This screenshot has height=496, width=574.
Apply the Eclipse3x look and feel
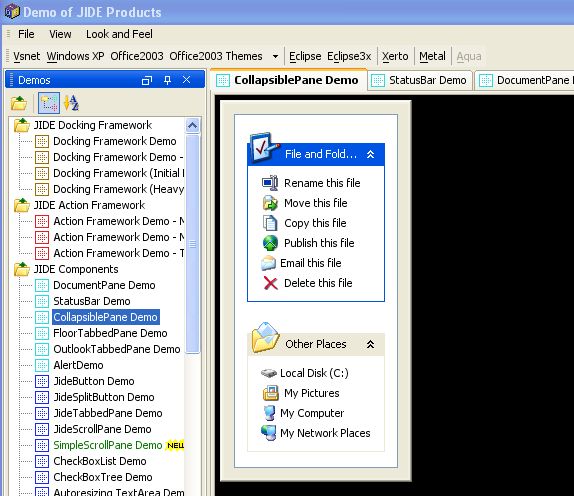coord(349,56)
